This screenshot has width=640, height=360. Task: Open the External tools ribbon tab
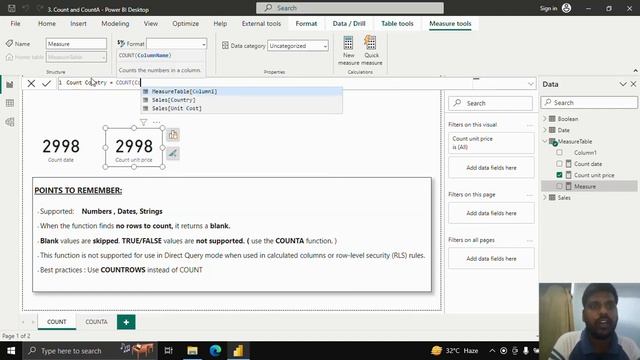[261, 24]
